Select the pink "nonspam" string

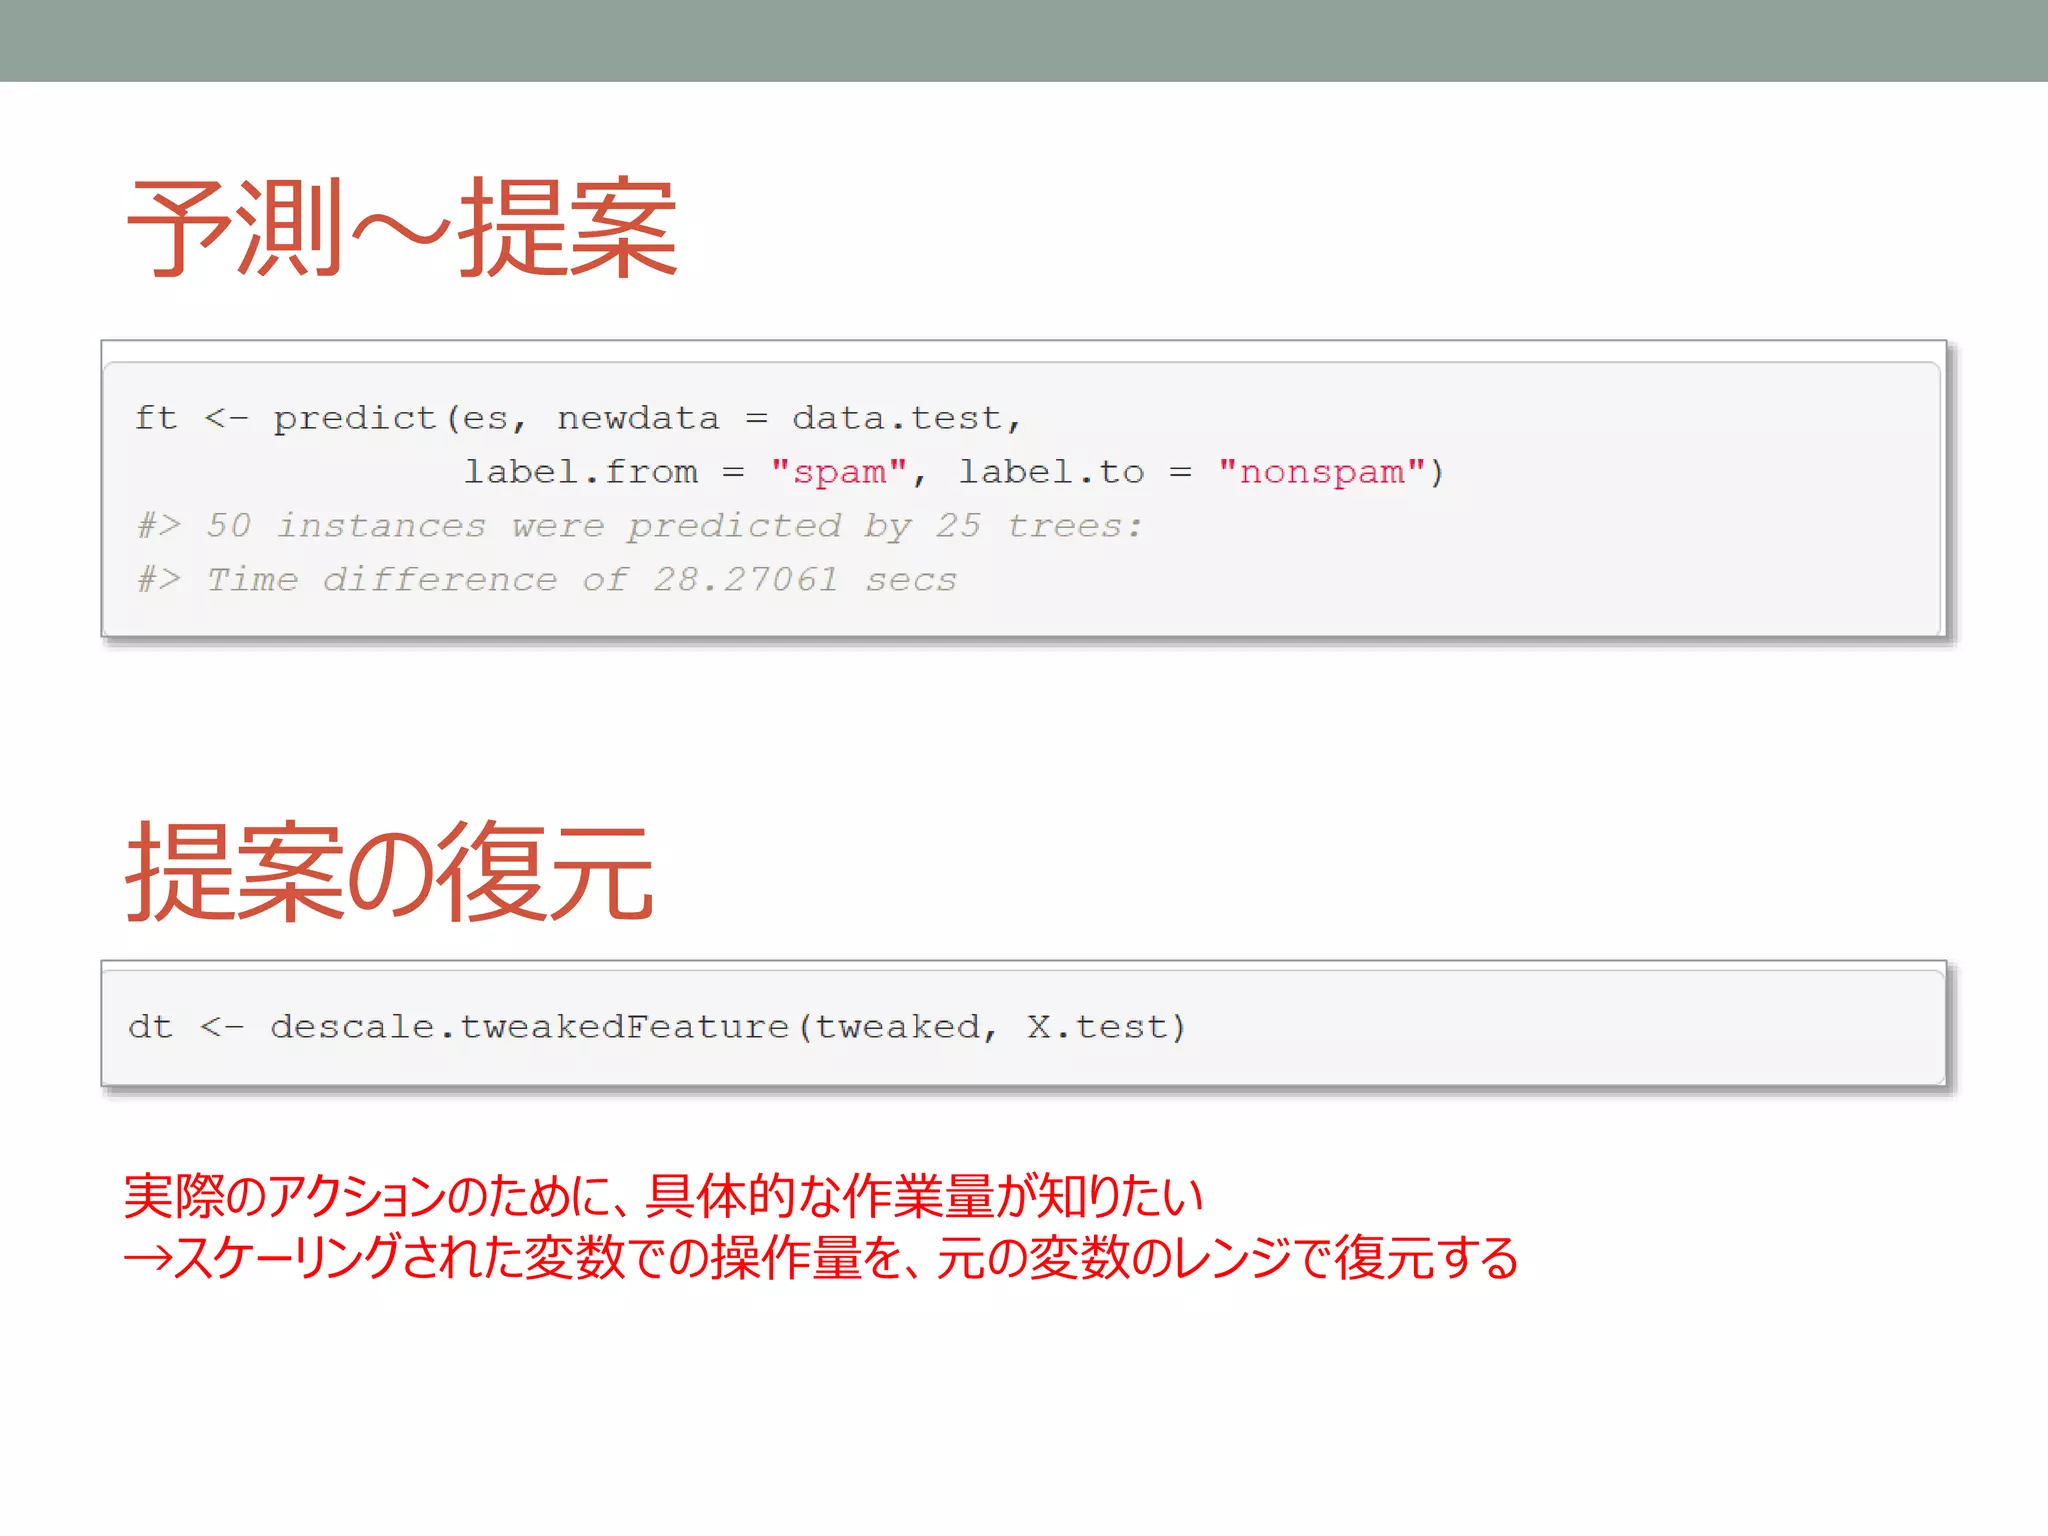coord(1321,472)
